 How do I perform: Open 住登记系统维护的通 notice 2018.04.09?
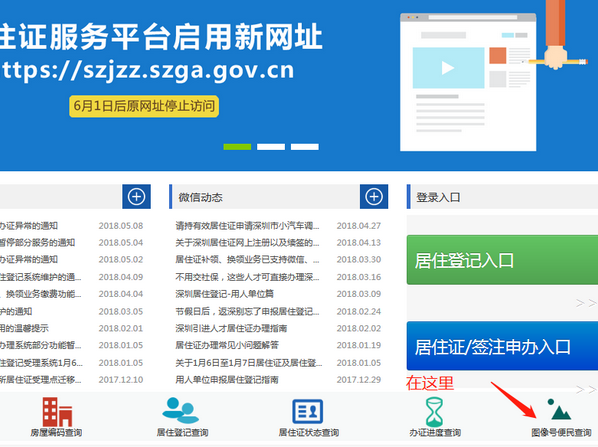40,277
